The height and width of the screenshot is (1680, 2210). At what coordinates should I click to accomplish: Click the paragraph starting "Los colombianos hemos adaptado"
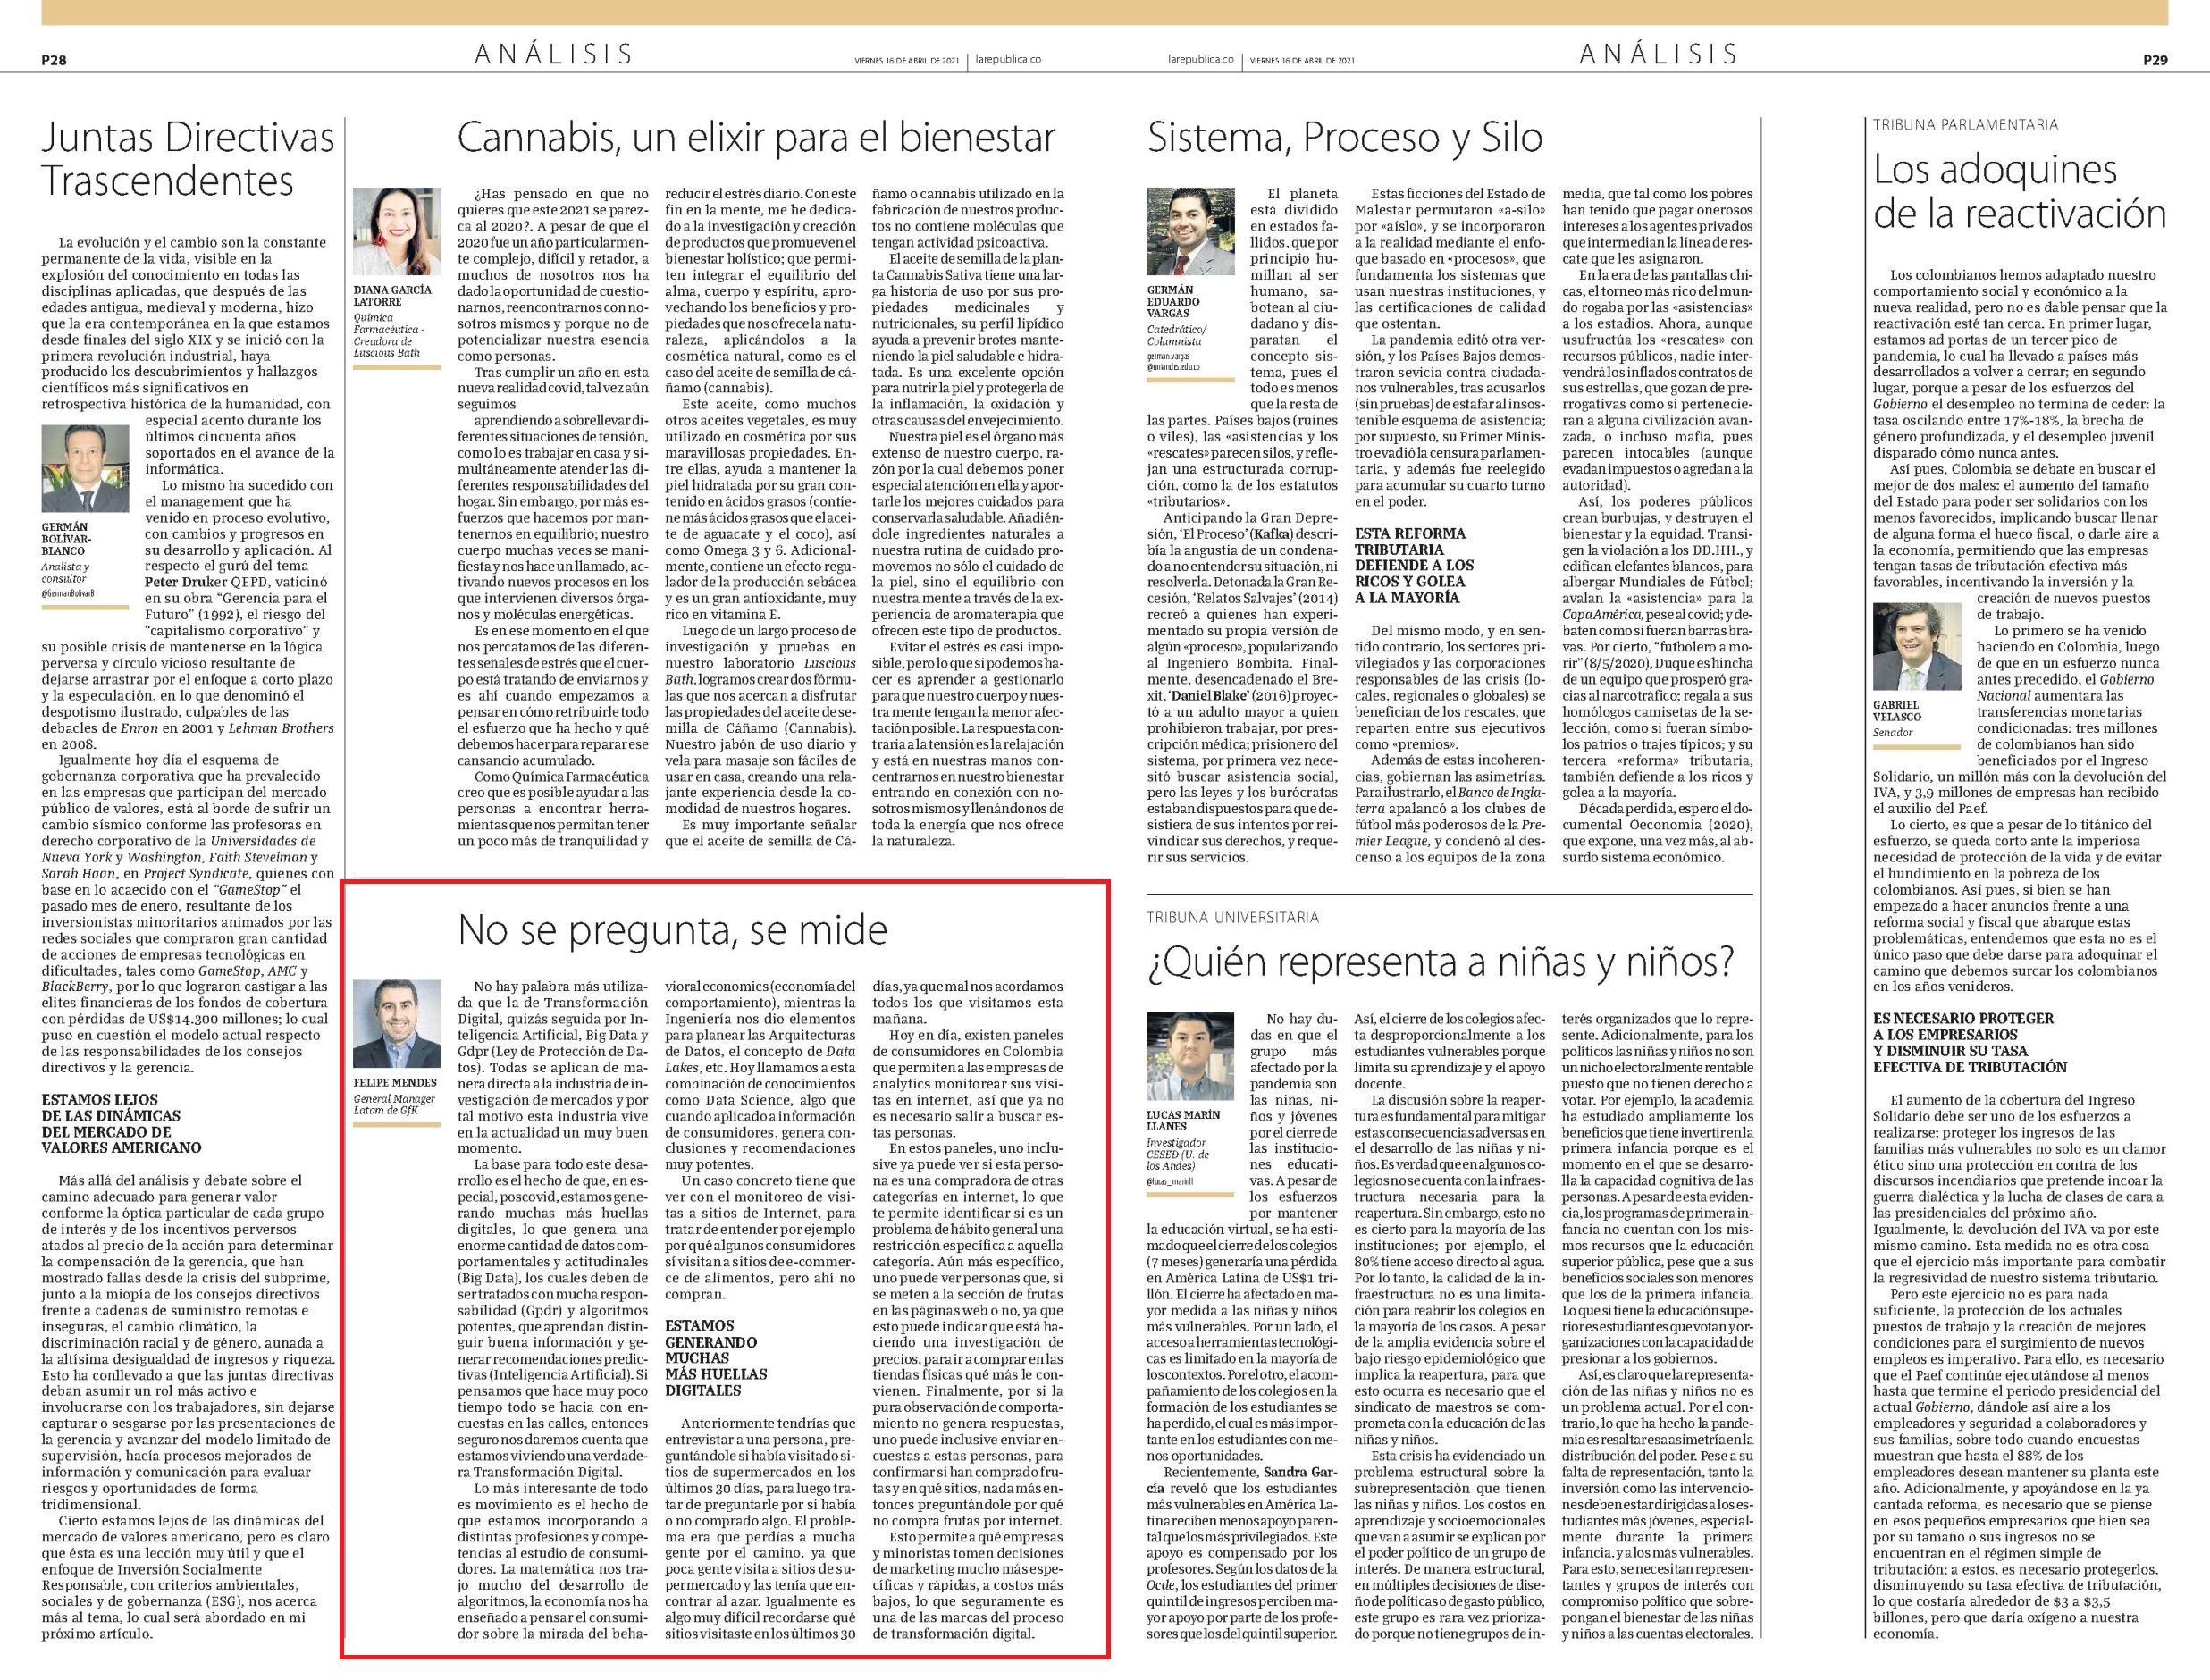(2020, 364)
